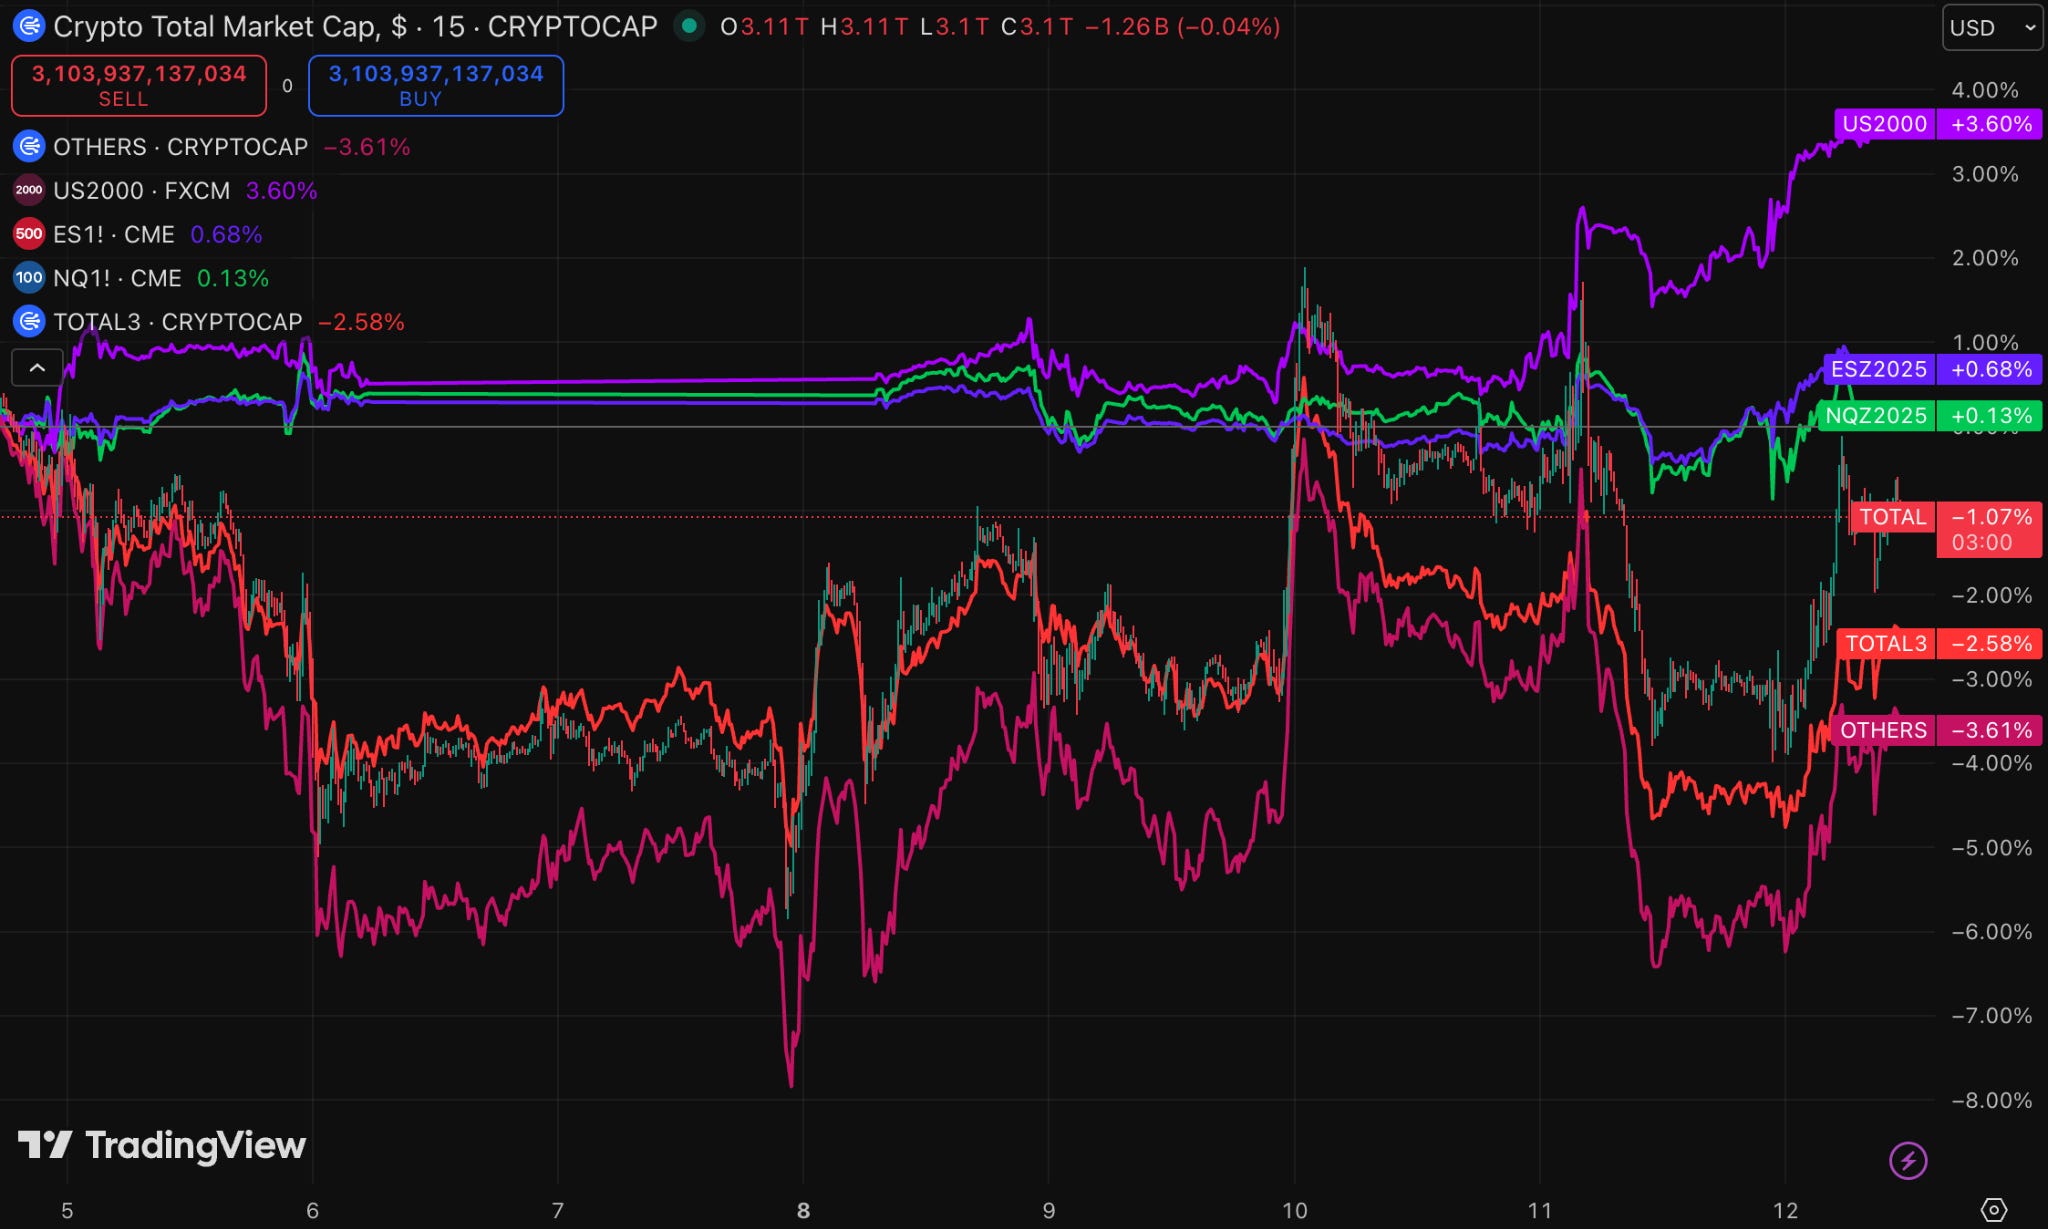This screenshot has width=2048, height=1229.
Task: Click the ES1! CME 500 icon
Action: 29,234
